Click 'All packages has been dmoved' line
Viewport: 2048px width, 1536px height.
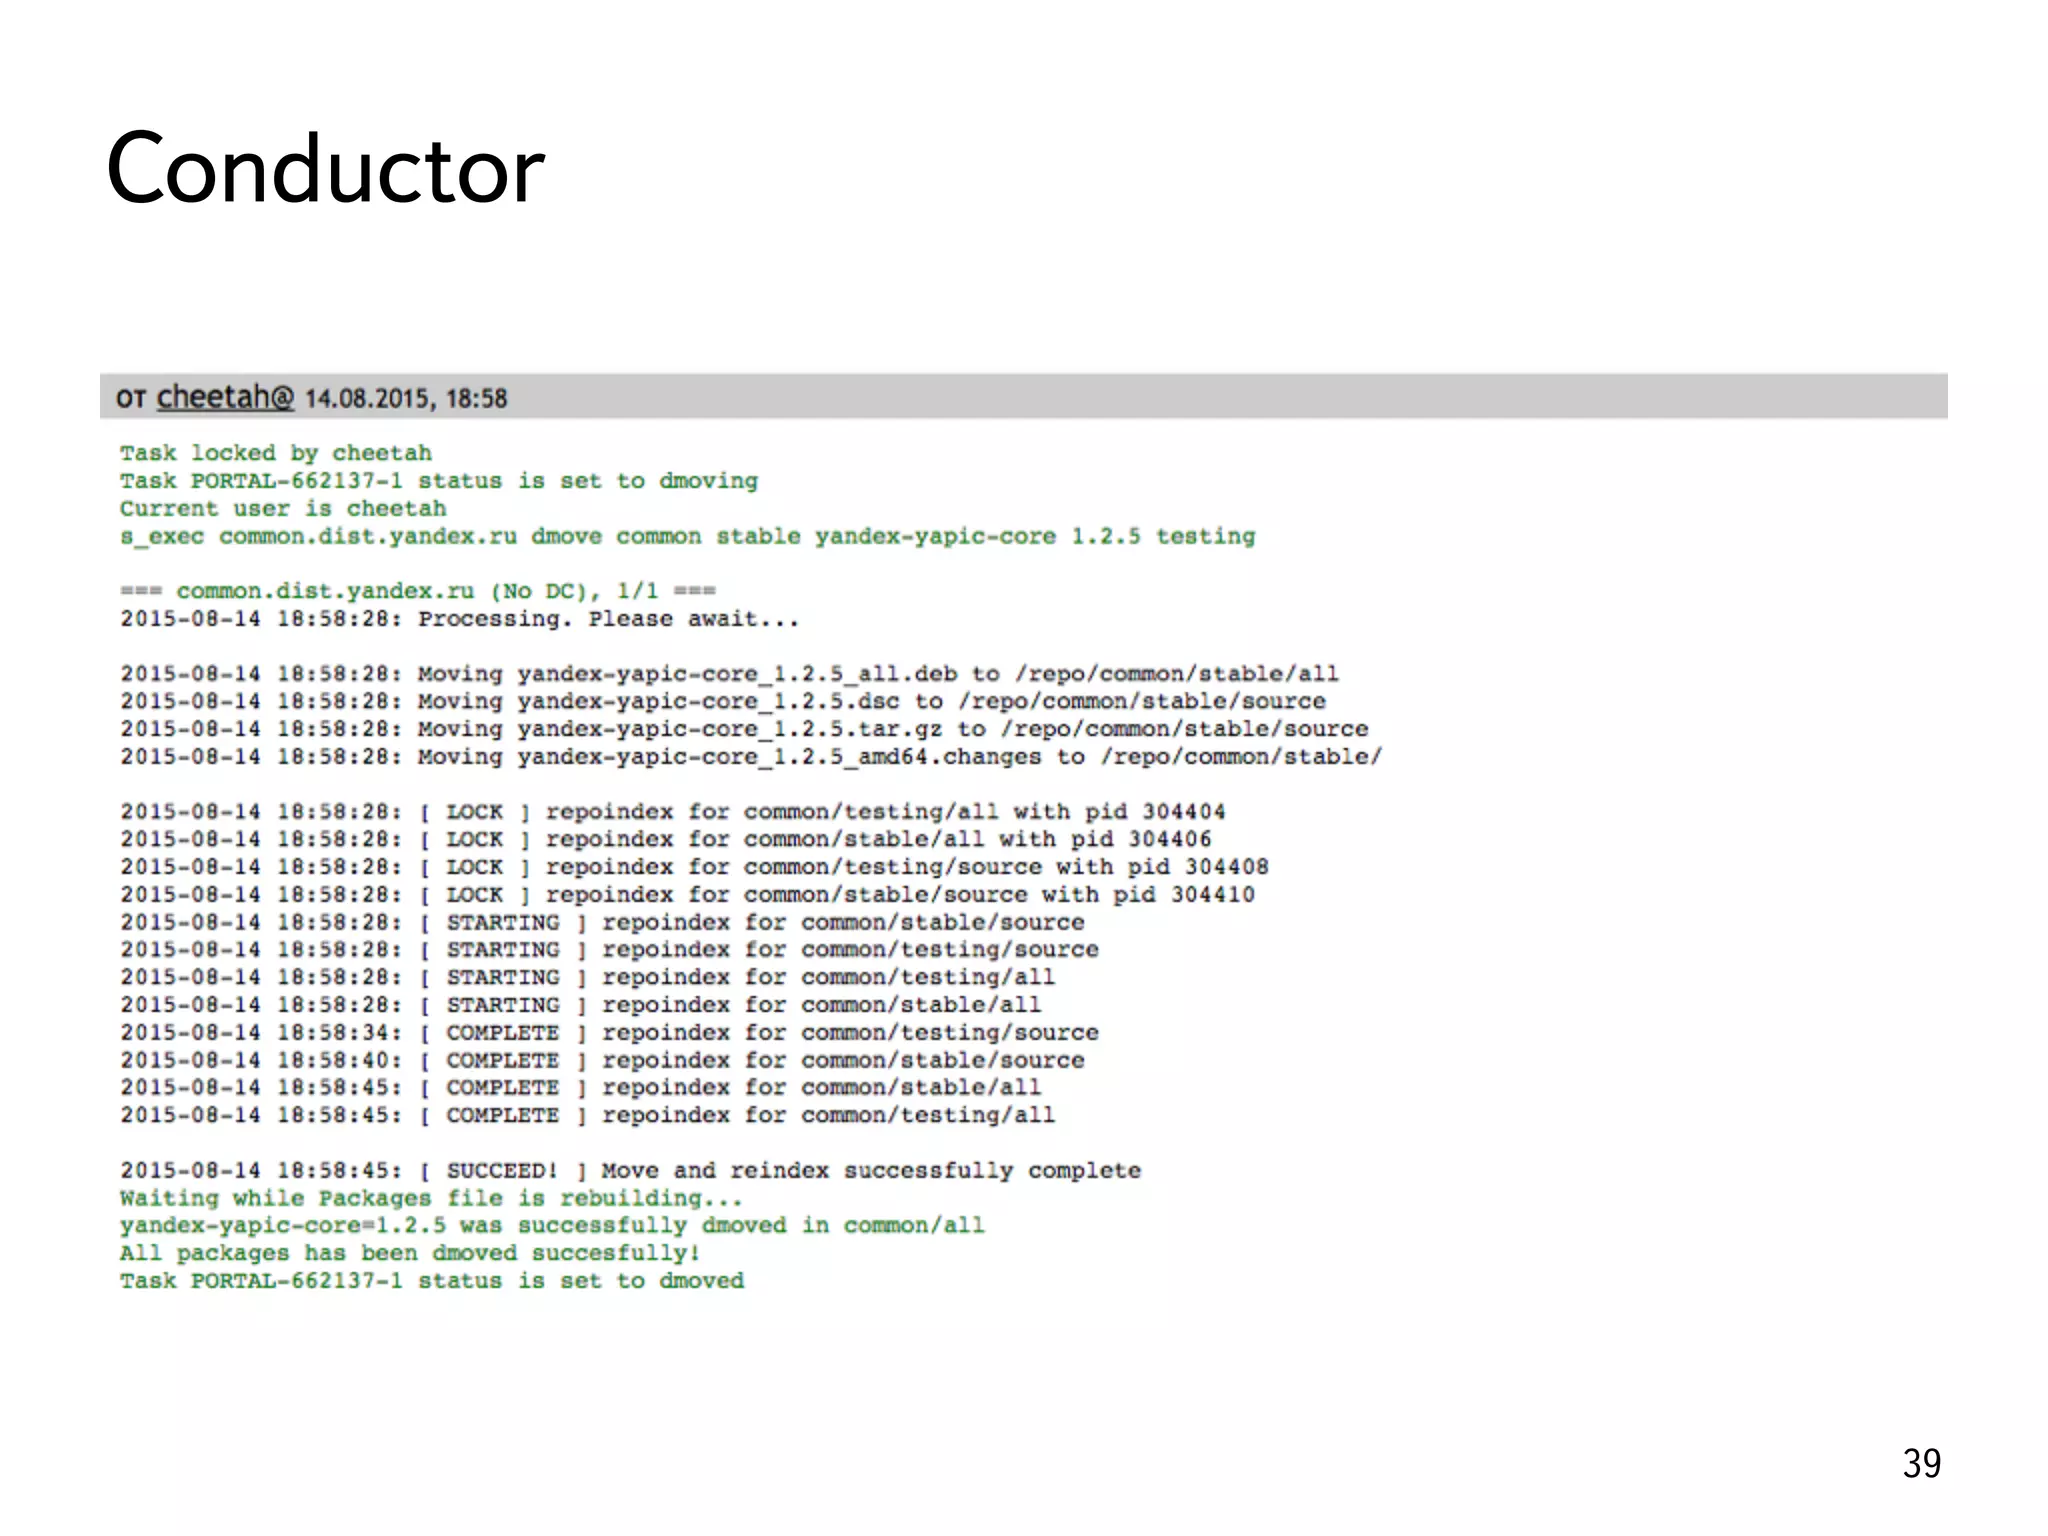click(409, 1253)
